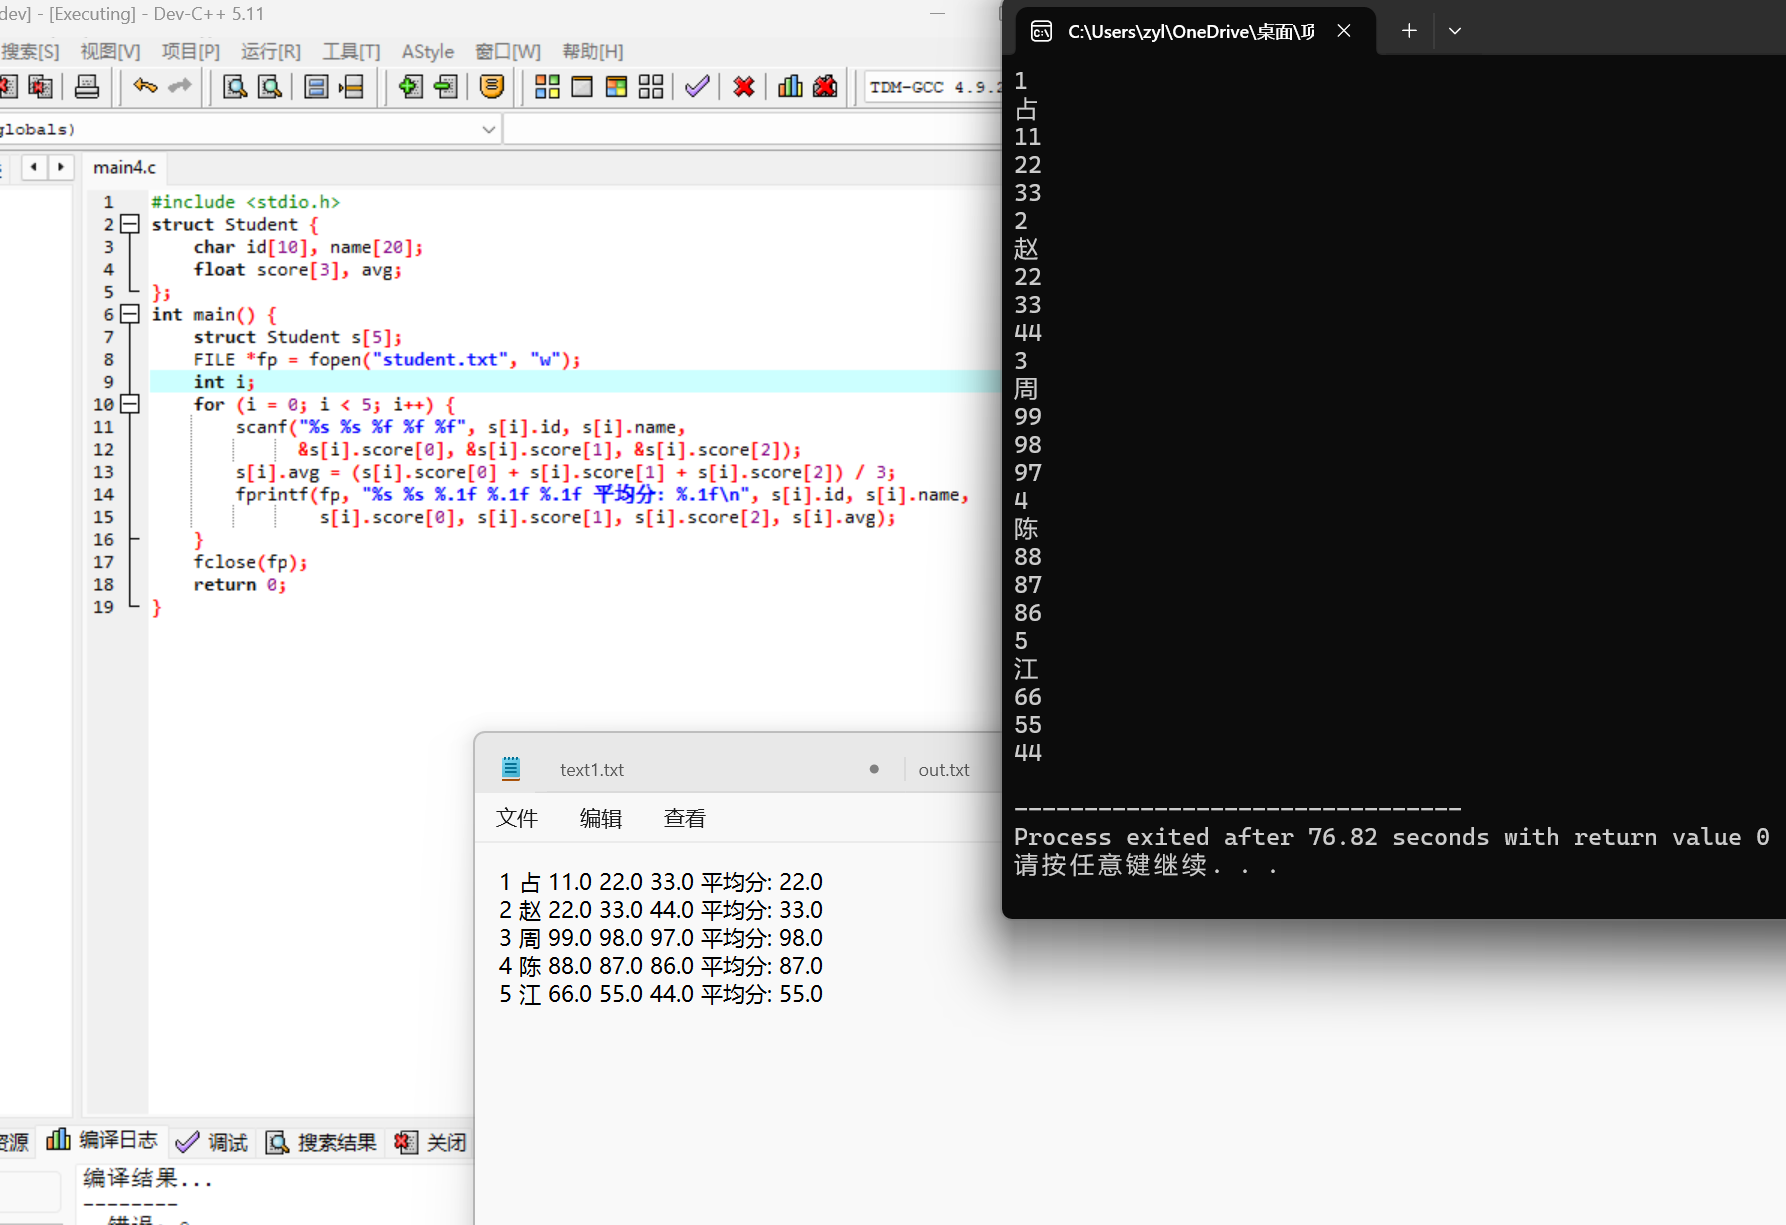Click the Goto function toolbar icon
Viewport: 1786px width, 1225px height.
(316, 87)
